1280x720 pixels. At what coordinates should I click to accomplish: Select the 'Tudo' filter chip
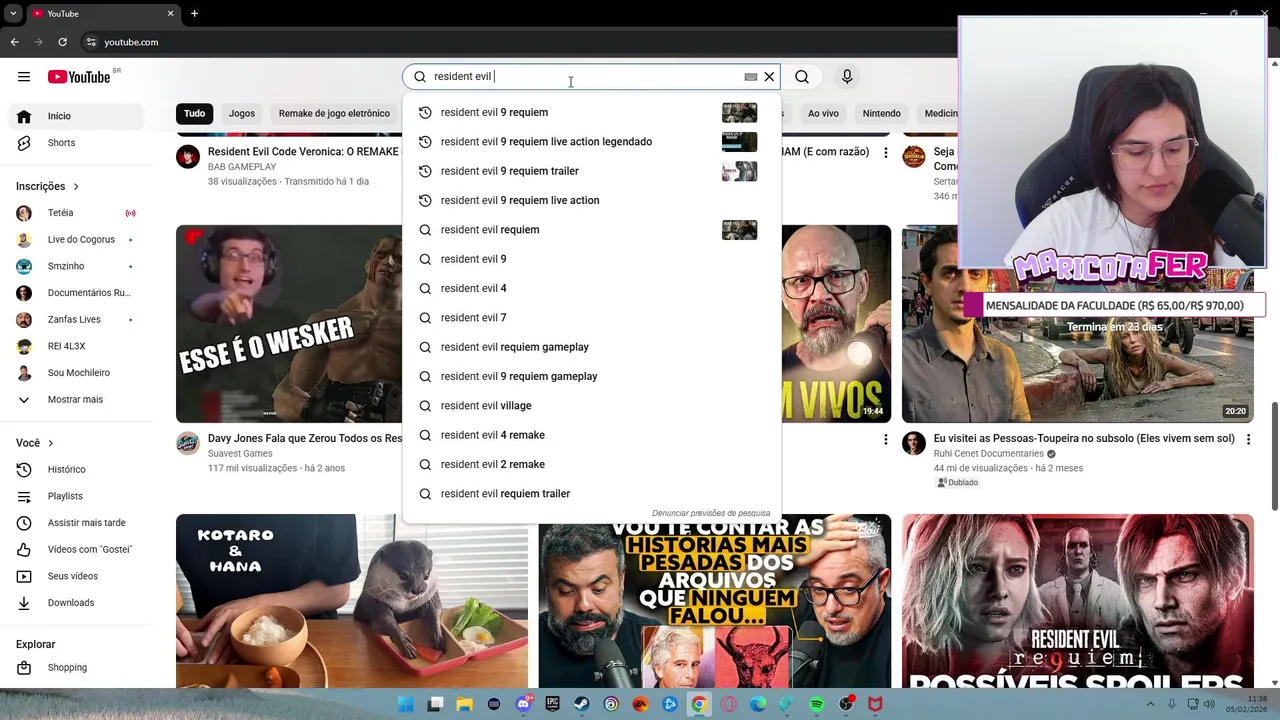(194, 113)
